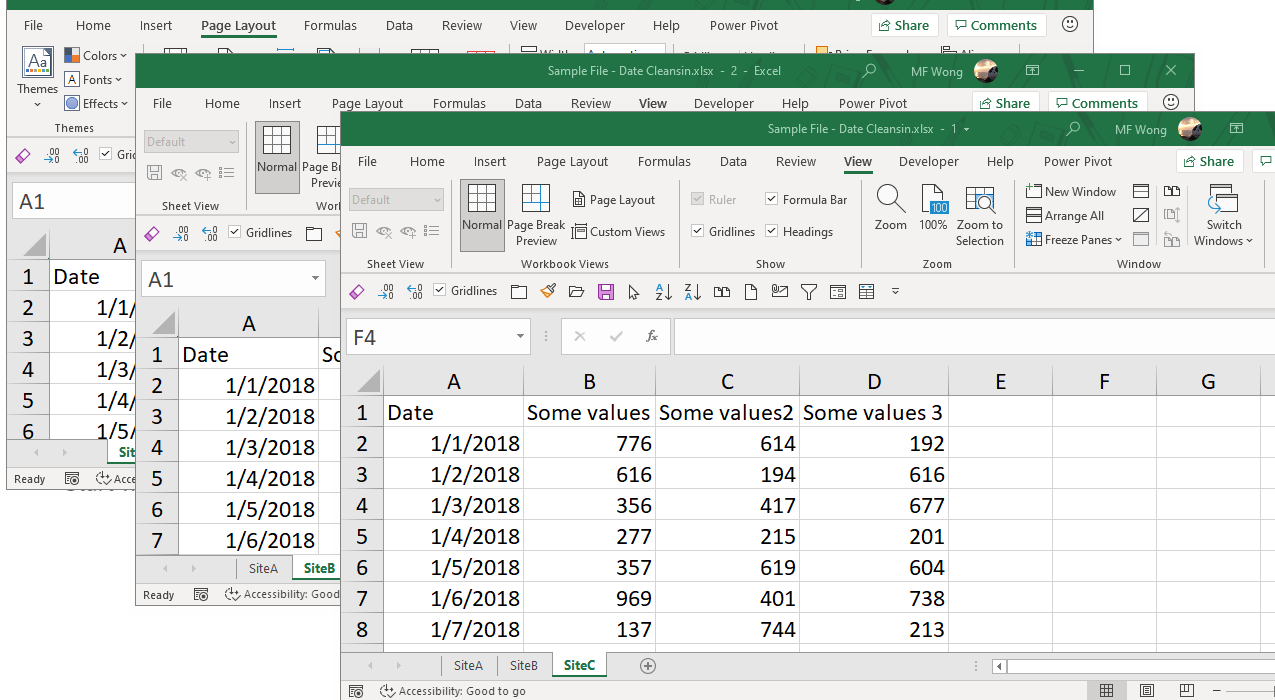Open the Zoom to Selection tool
The height and width of the screenshot is (700, 1275).
tap(979, 213)
